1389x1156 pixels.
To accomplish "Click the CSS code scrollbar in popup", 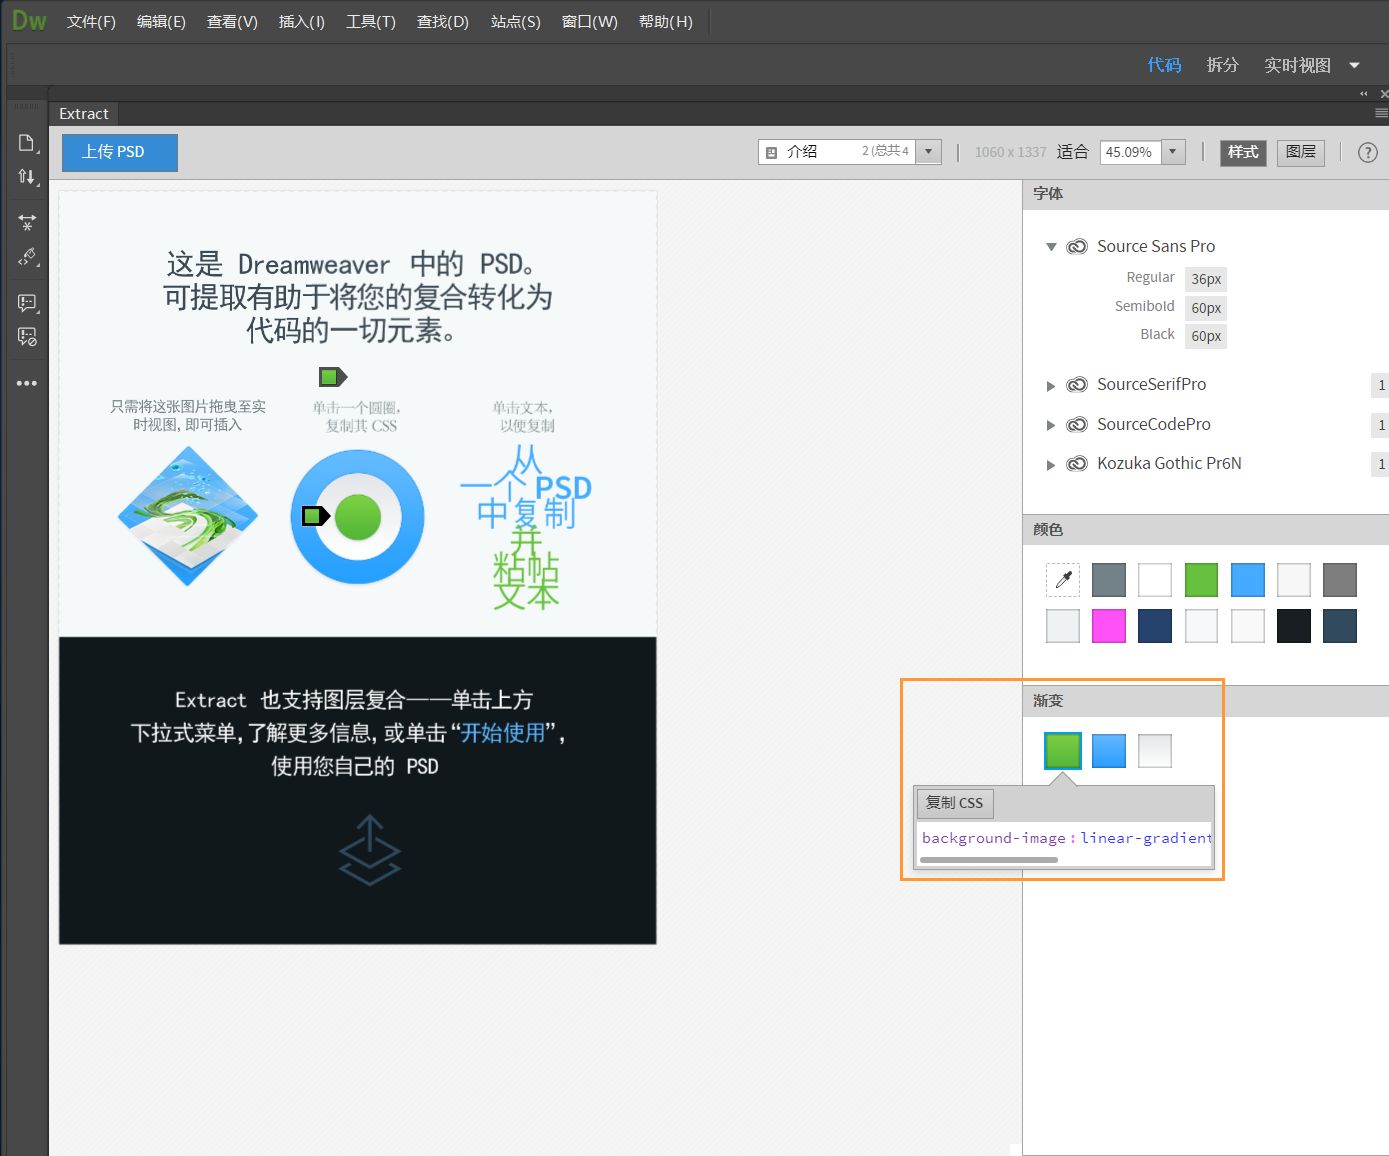I will [989, 860].
